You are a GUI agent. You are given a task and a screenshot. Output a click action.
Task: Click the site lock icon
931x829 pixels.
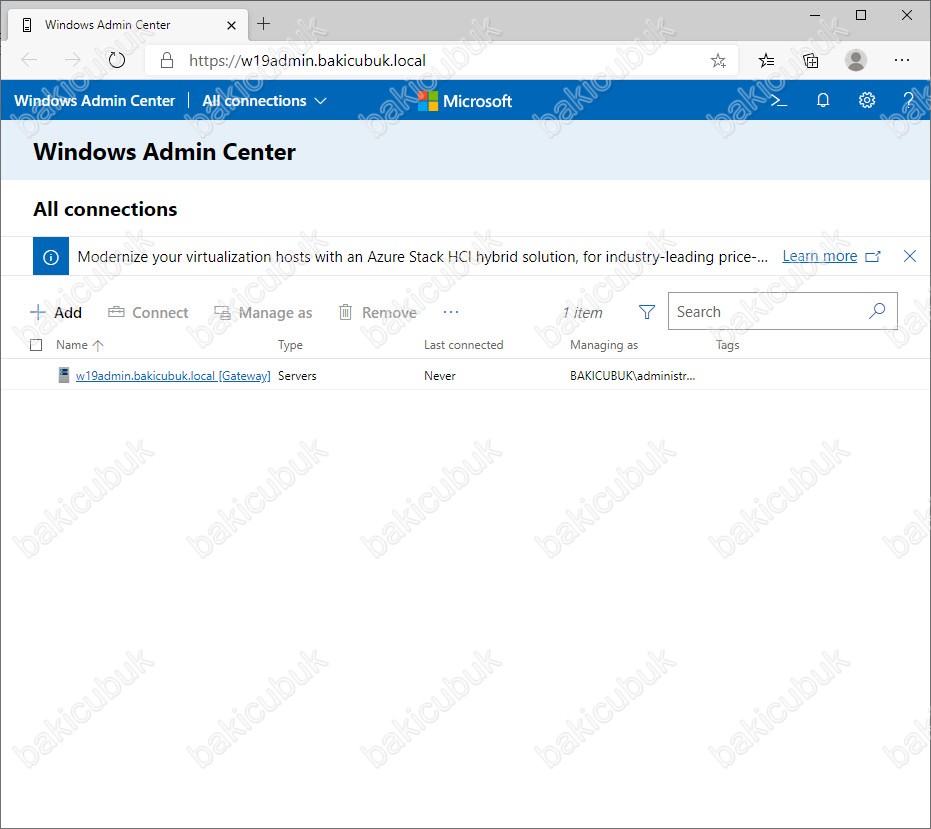pos(167,60)
